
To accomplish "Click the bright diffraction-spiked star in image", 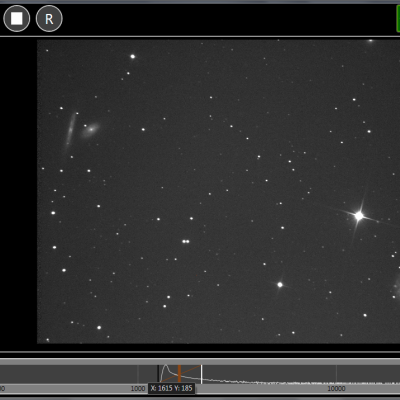I will [359, 216].
